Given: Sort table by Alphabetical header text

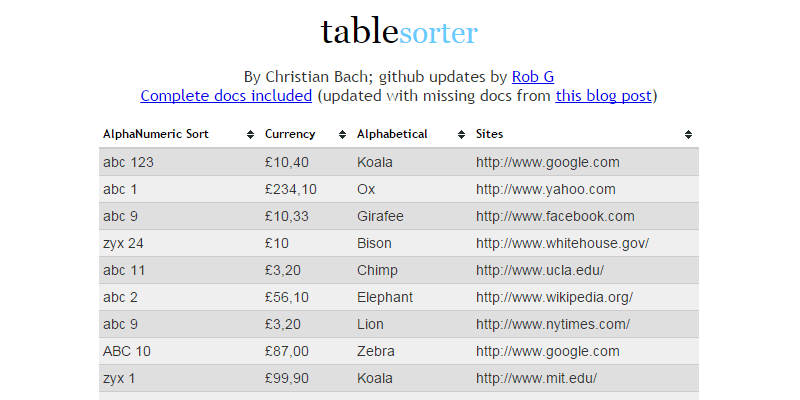Looking at the screenshot, I should [392, 134].
